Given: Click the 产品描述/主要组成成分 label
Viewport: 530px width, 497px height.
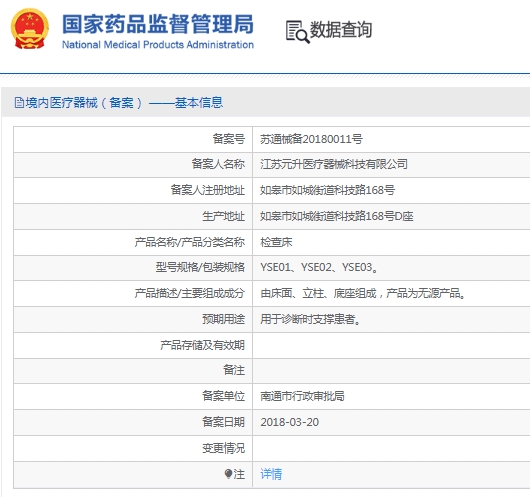Looking at the screenshot, I should tap(190, 293).
